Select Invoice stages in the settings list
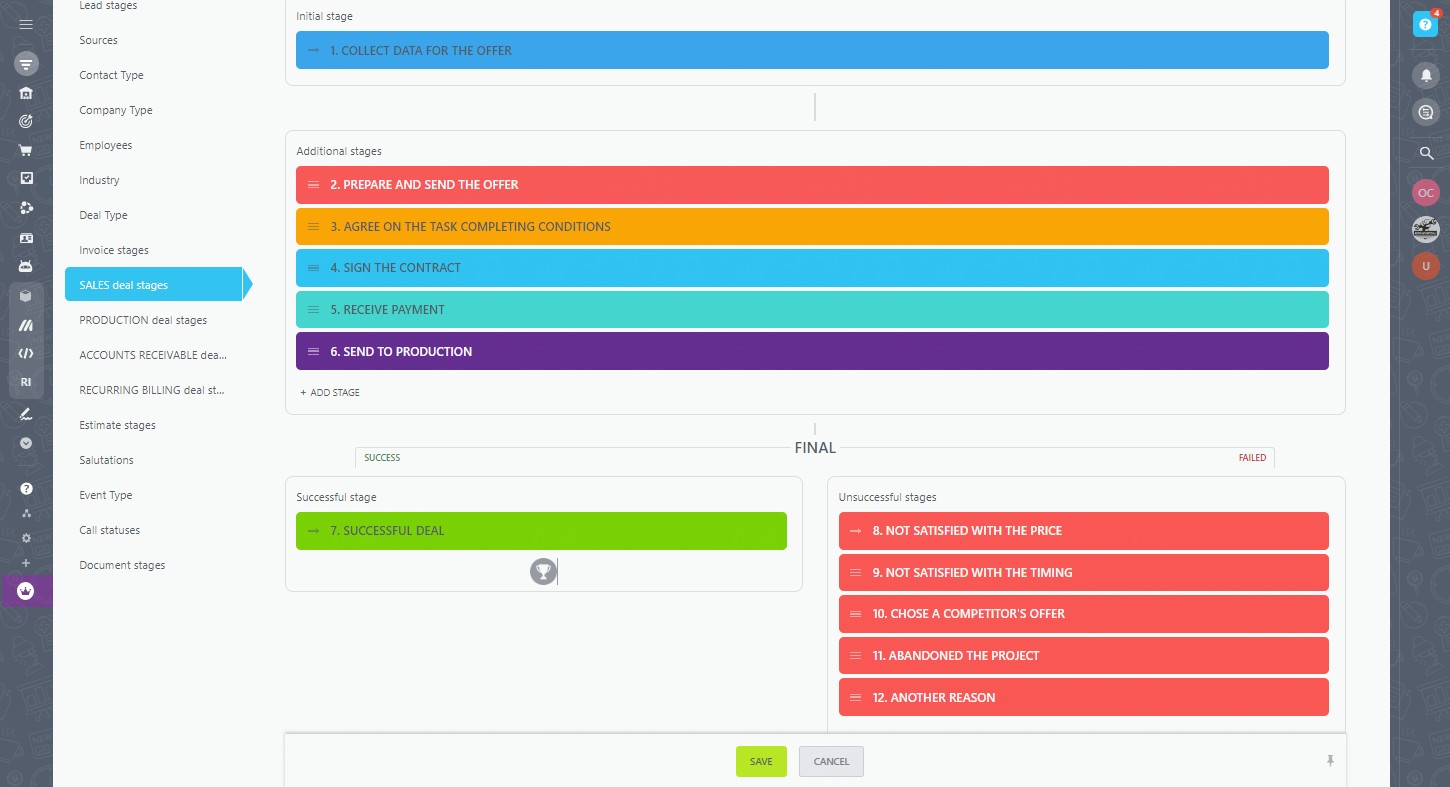1450x787 pixels. [x=114, y=250]
